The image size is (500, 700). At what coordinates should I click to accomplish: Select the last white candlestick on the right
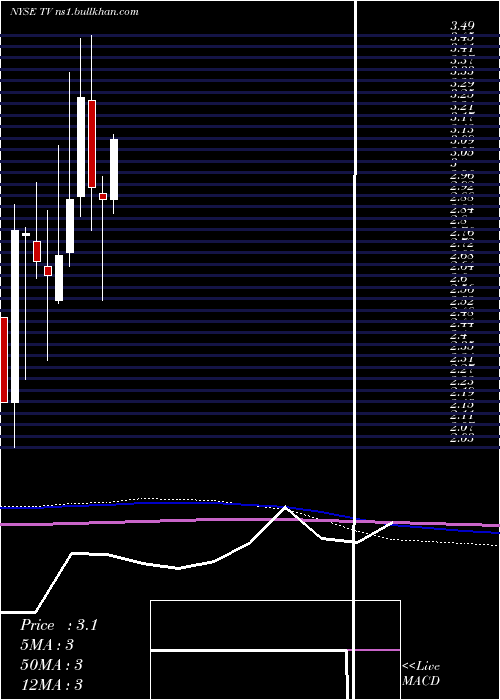[114, 169]
